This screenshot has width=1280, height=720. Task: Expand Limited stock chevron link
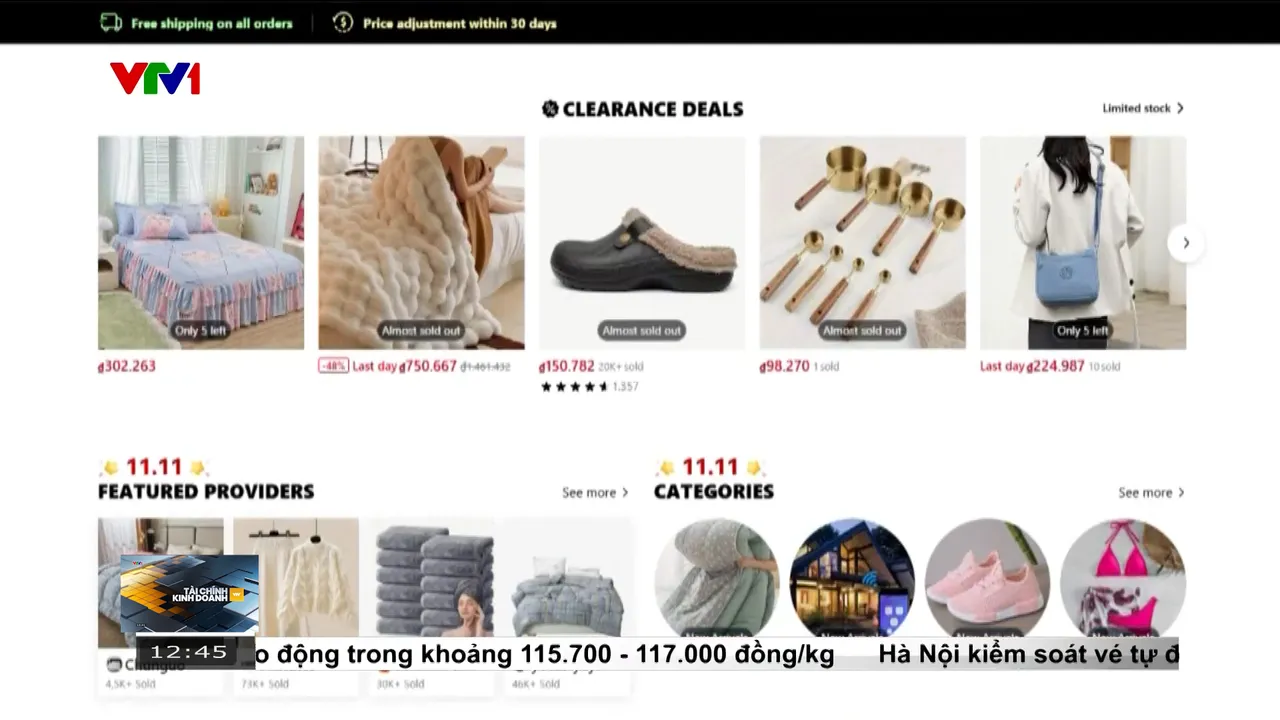pyautogui.click(x=1143, y=108)
